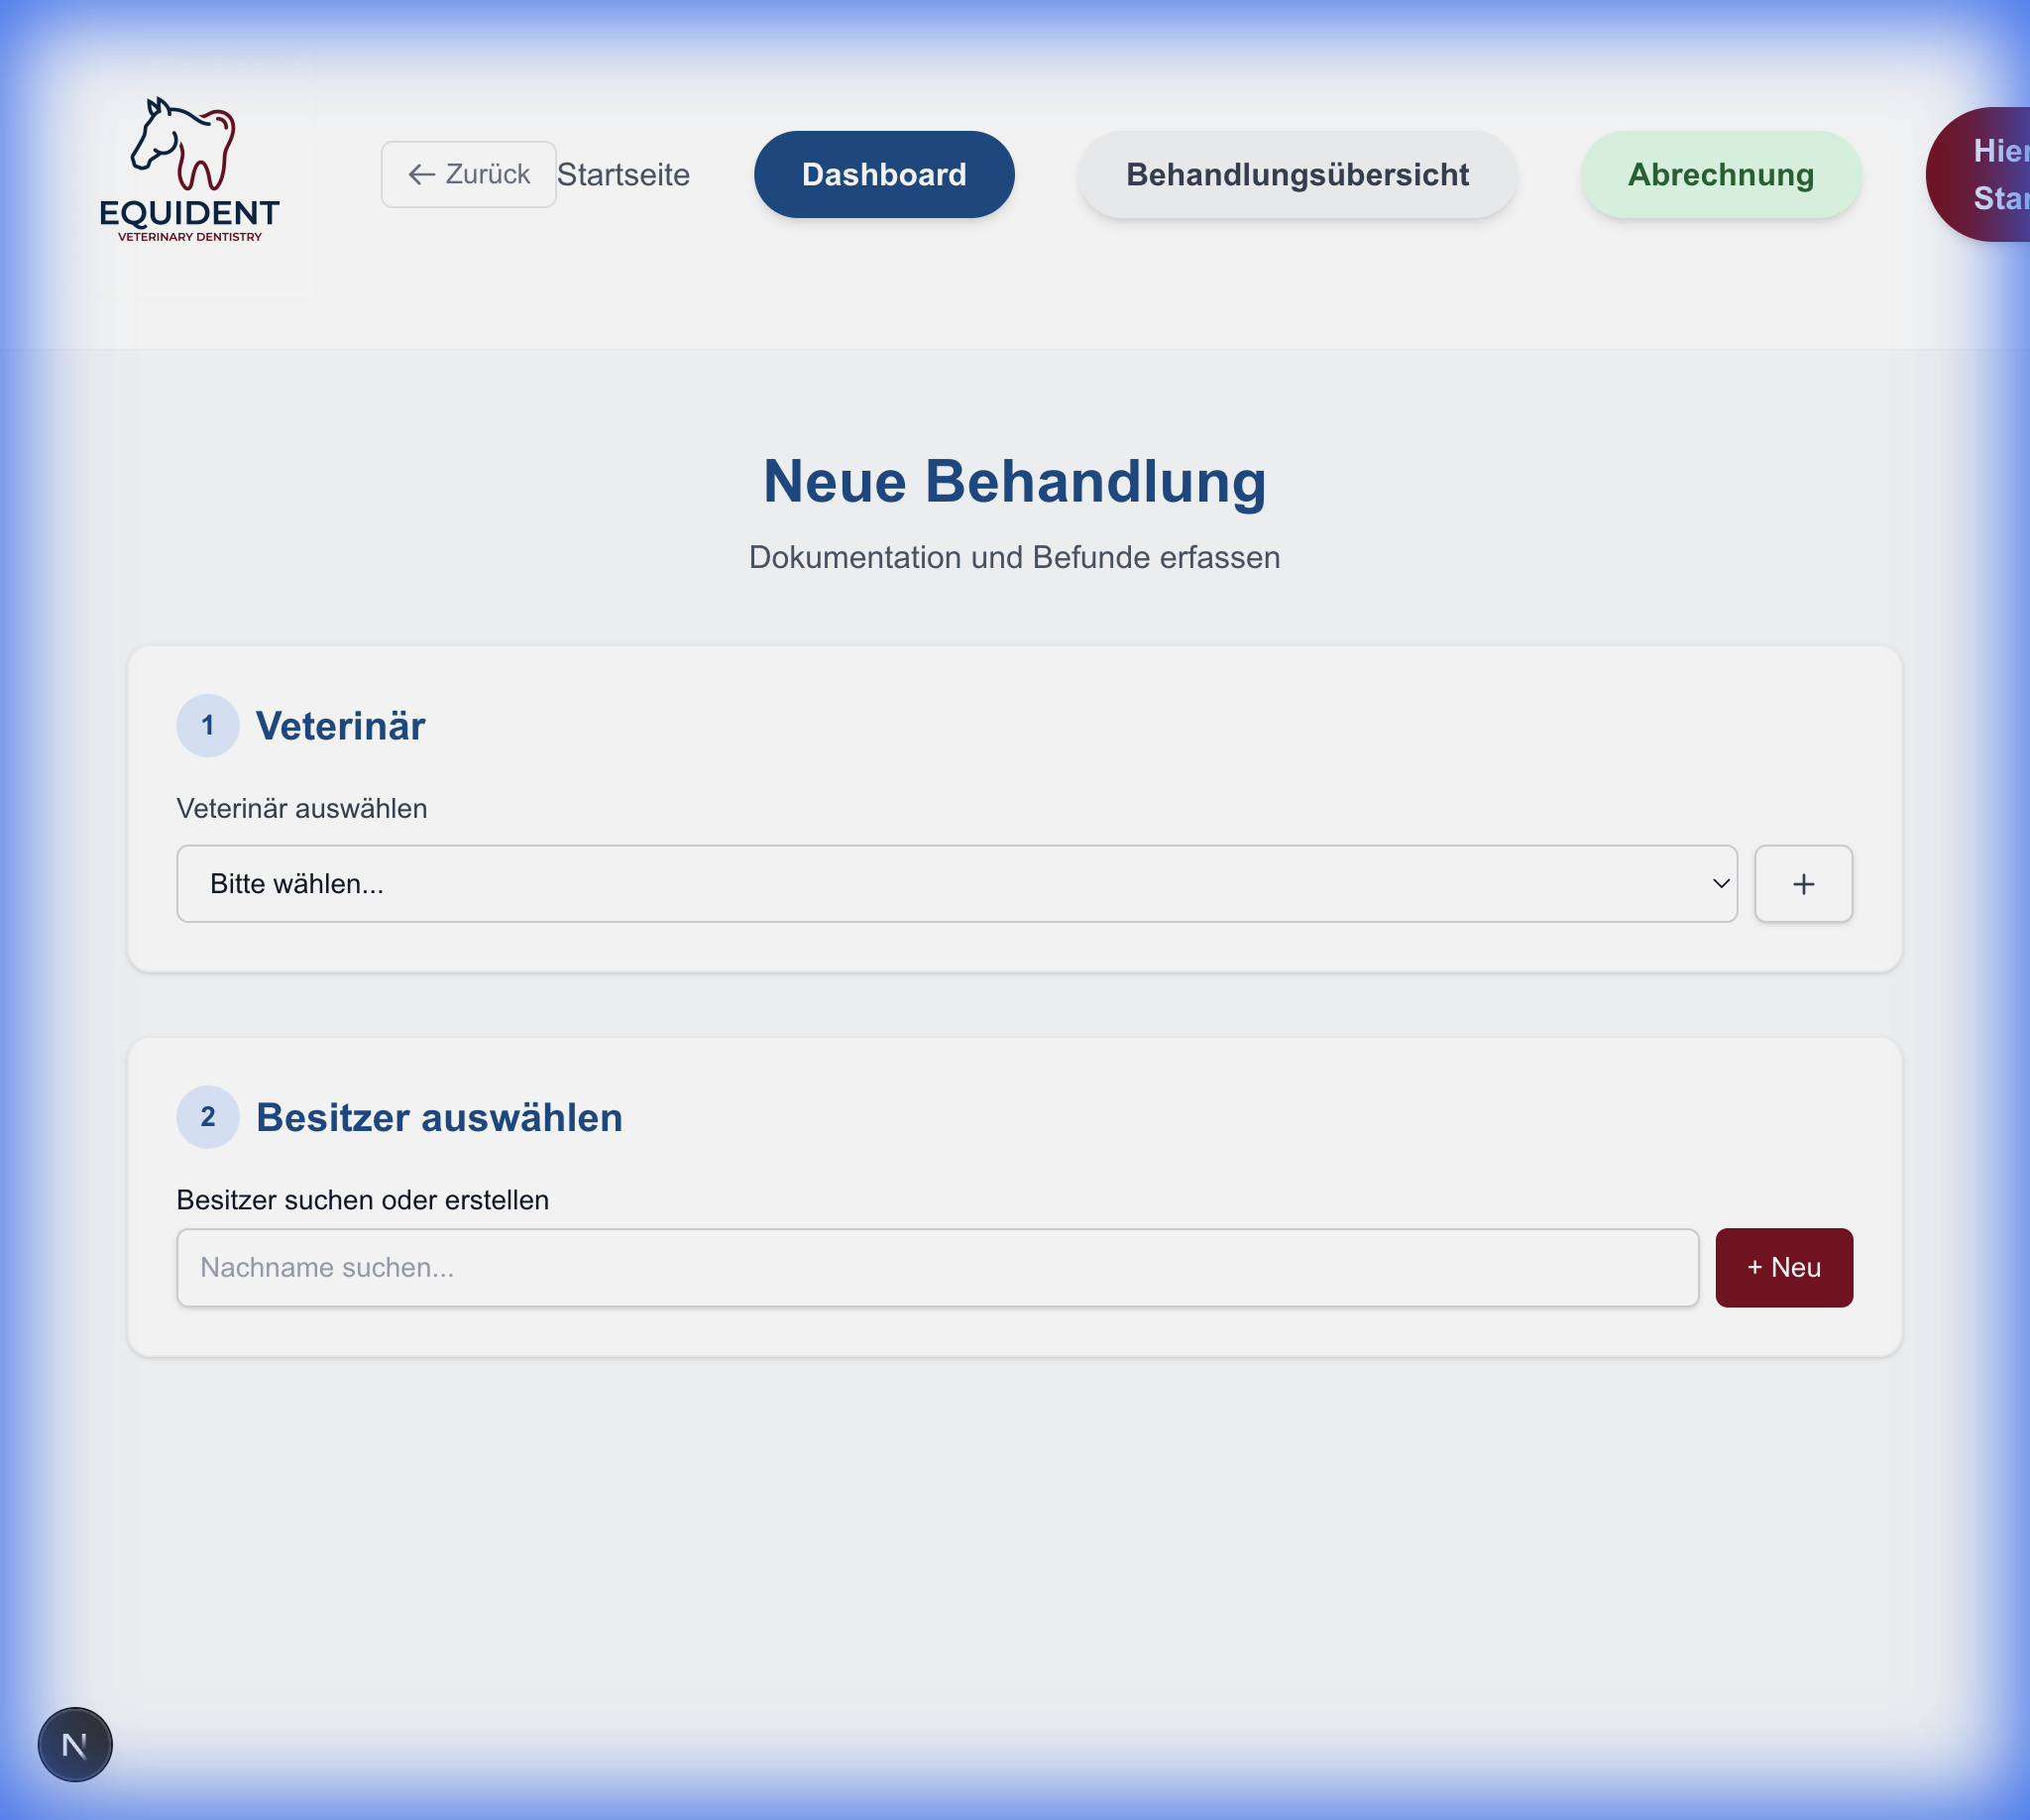Open the Startseite link
2030x1820 pixels.
(x=623, y=175)
